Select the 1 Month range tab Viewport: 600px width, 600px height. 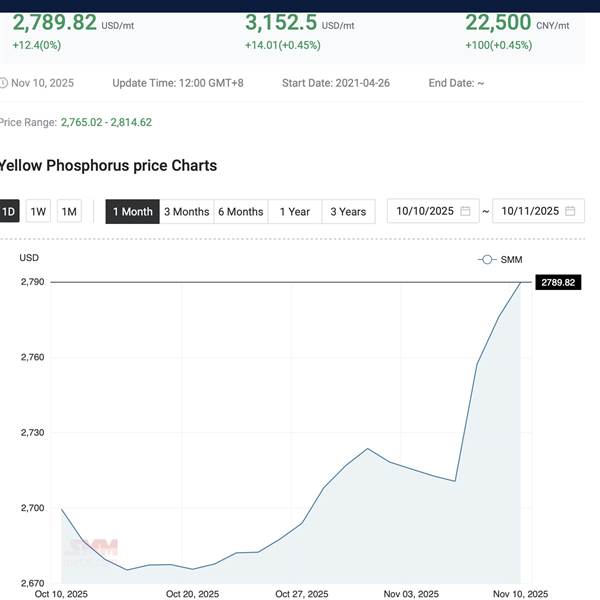tap(132, 211)
